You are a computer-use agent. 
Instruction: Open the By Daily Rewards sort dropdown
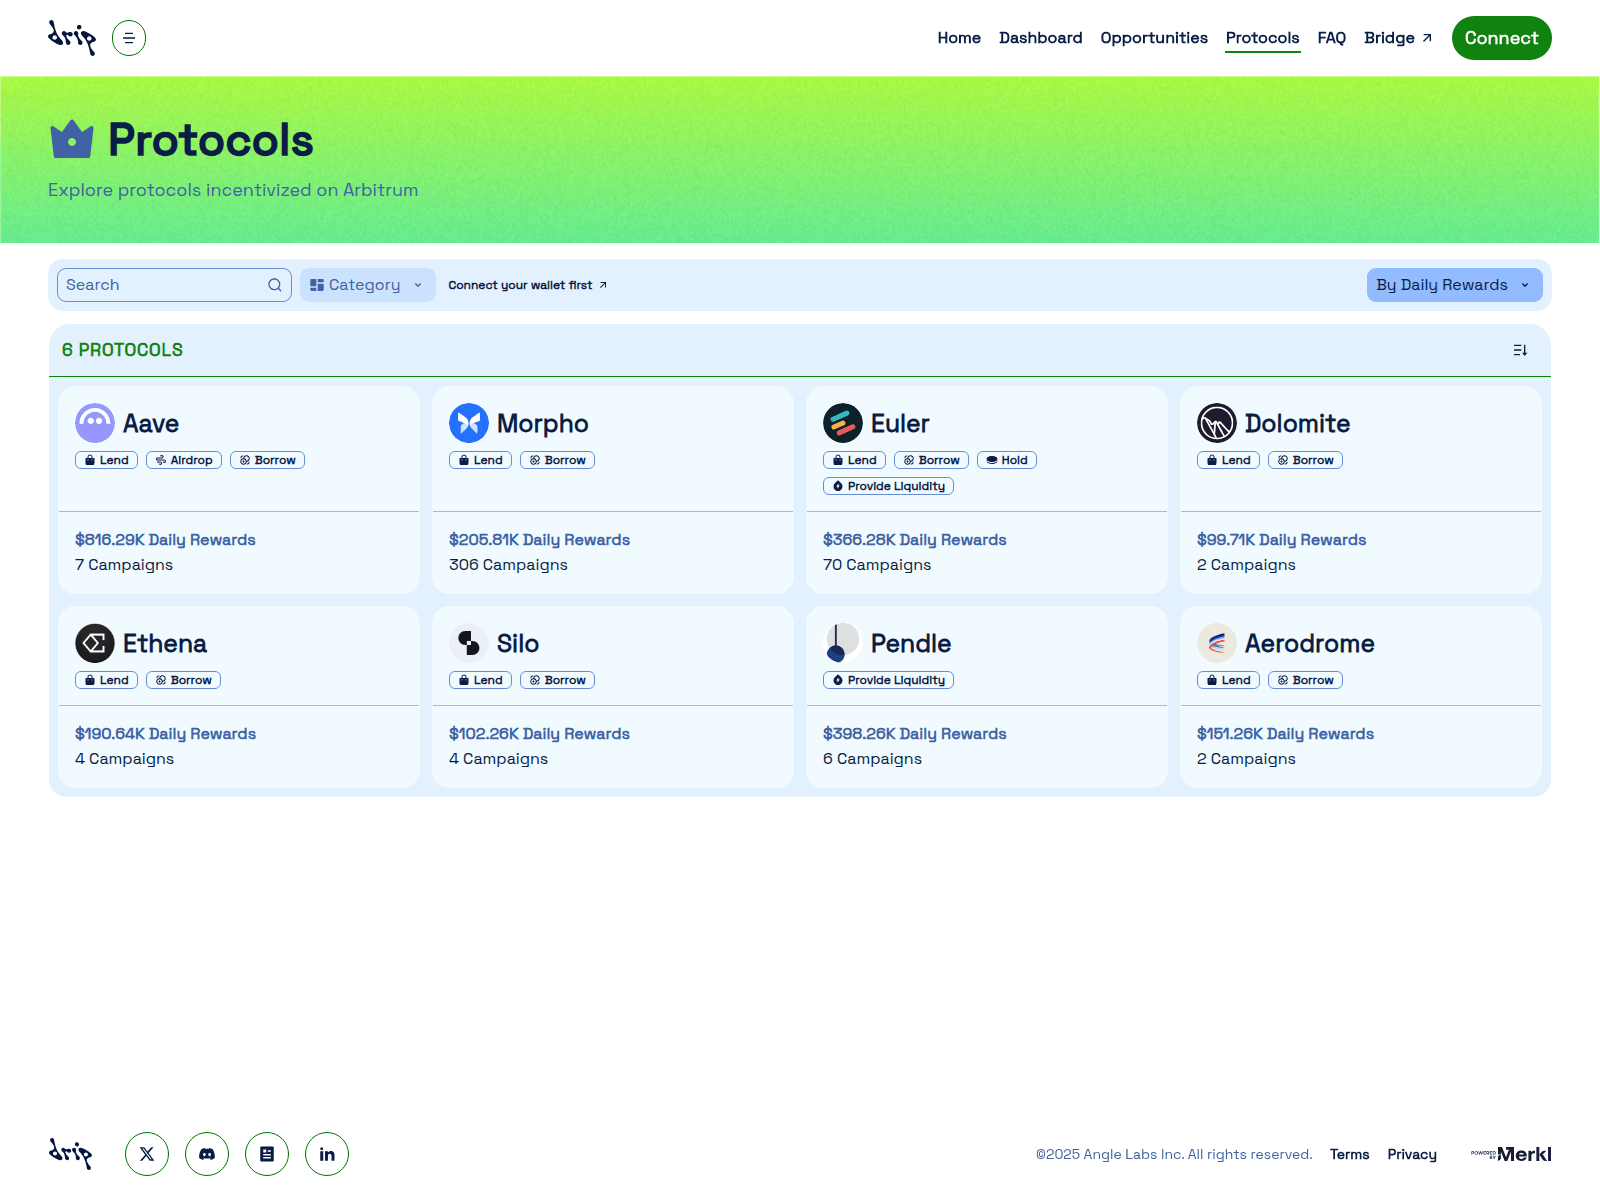coord(1454,285)
